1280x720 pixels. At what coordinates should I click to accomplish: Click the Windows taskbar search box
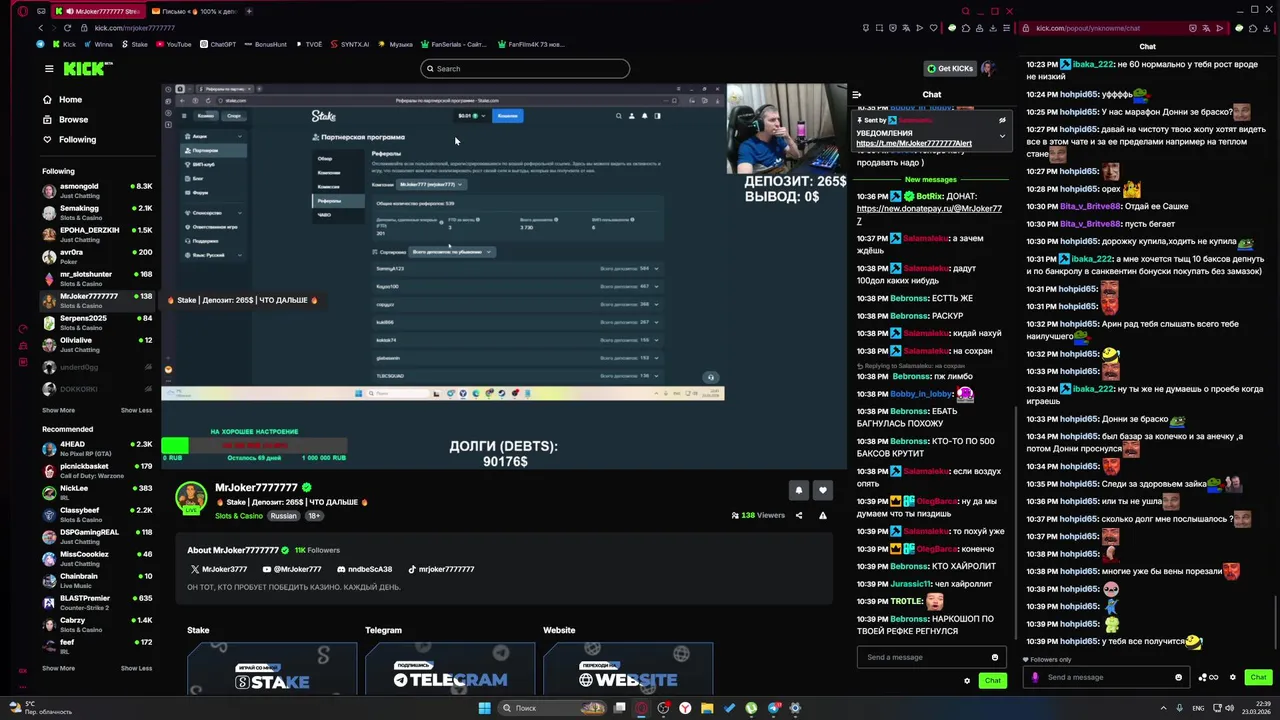553,708
